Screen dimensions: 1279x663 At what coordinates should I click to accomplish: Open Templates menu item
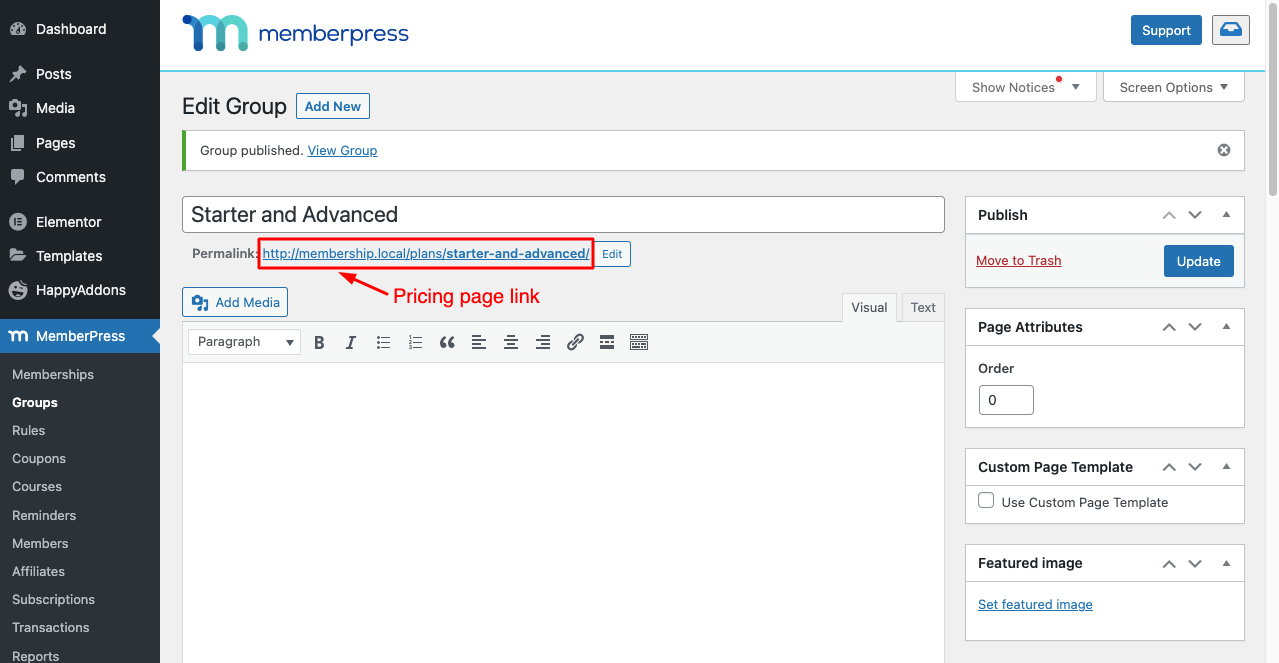pyautogui.click(x=80, y=256)
